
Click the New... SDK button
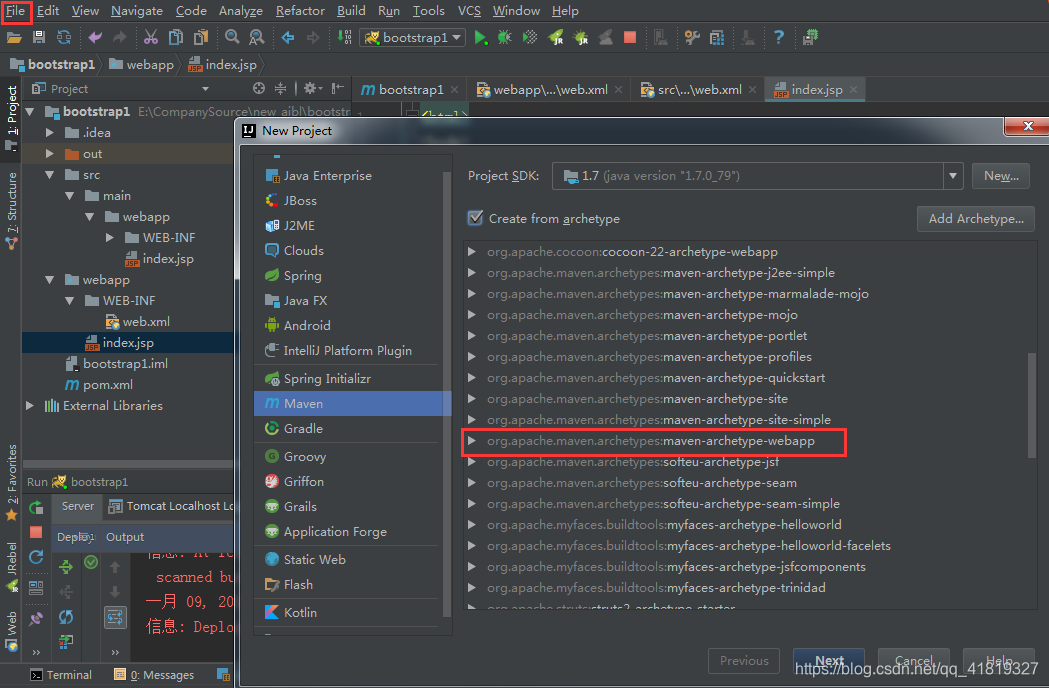tap(1001, 176)
